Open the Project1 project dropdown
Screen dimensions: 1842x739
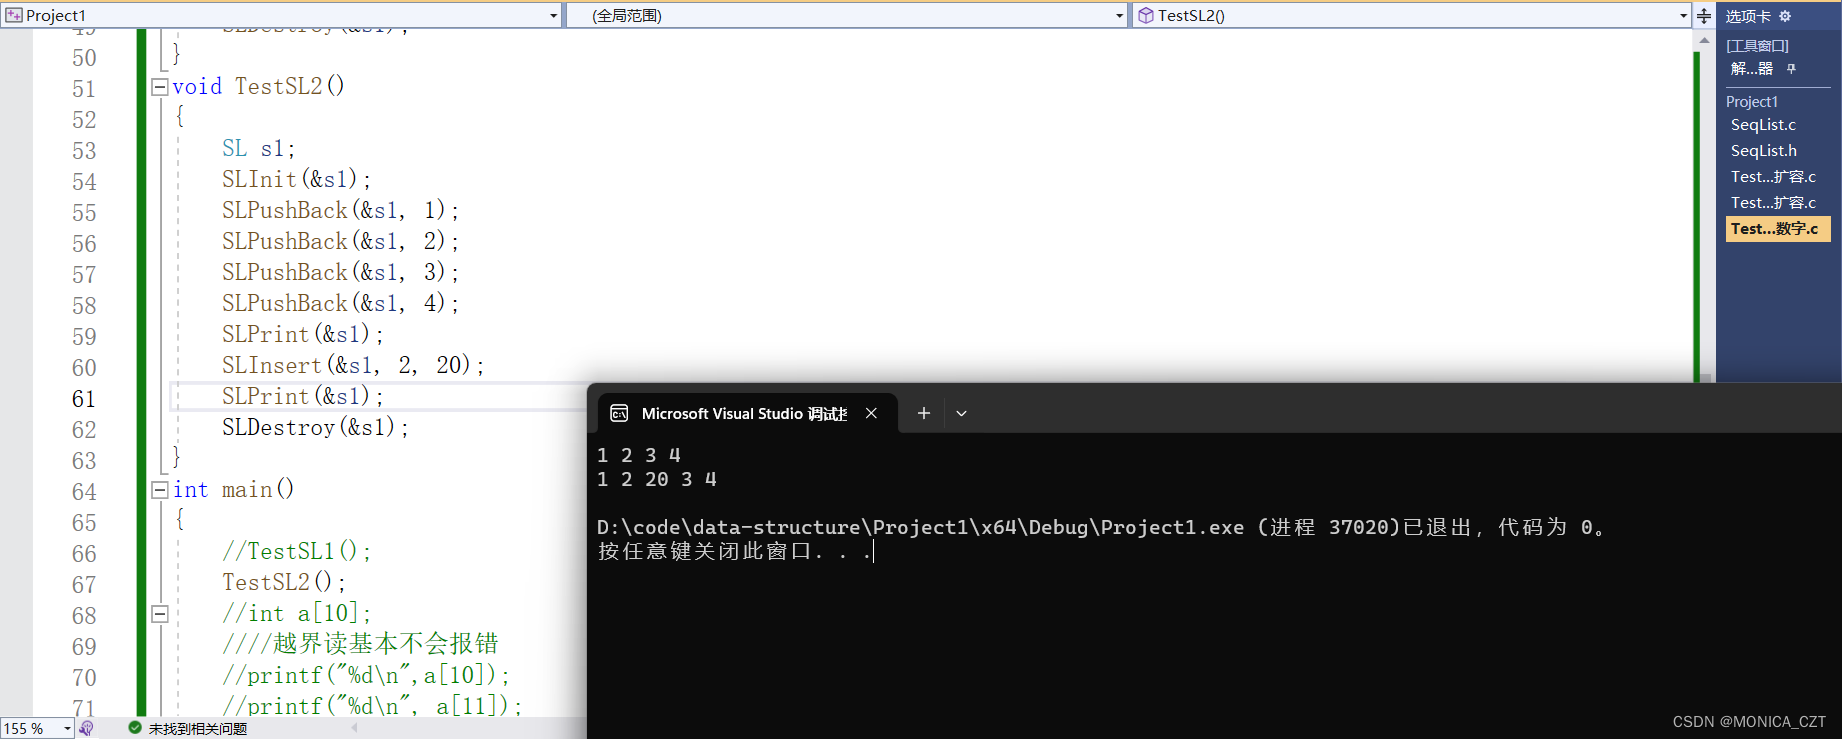point(553,16)
